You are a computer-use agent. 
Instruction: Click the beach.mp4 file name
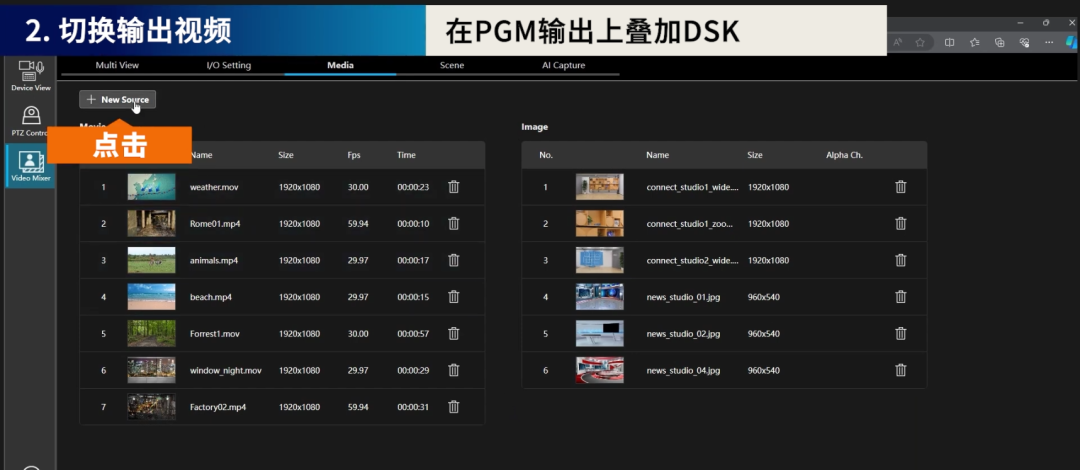[x=211, y=297]
